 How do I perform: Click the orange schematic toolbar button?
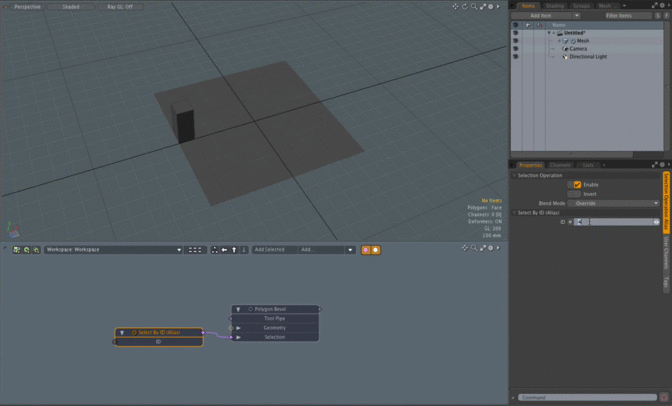366,250
